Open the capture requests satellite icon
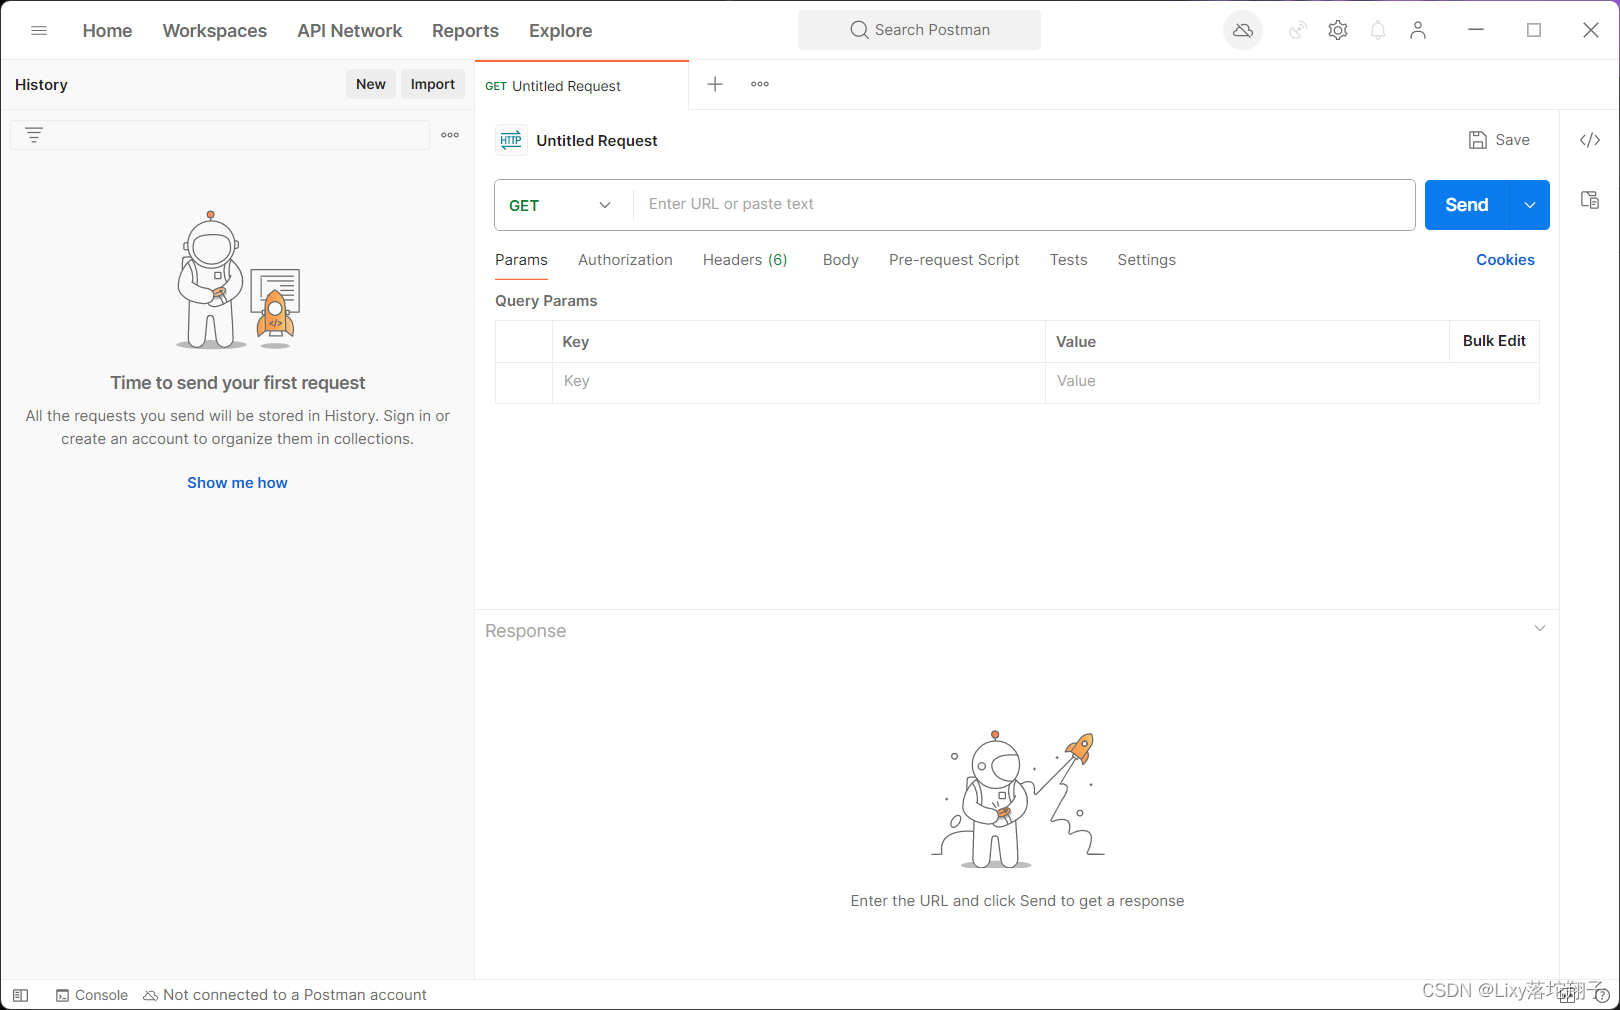Viewport: 1620px width, 1010px height. tap(1298, 30)
